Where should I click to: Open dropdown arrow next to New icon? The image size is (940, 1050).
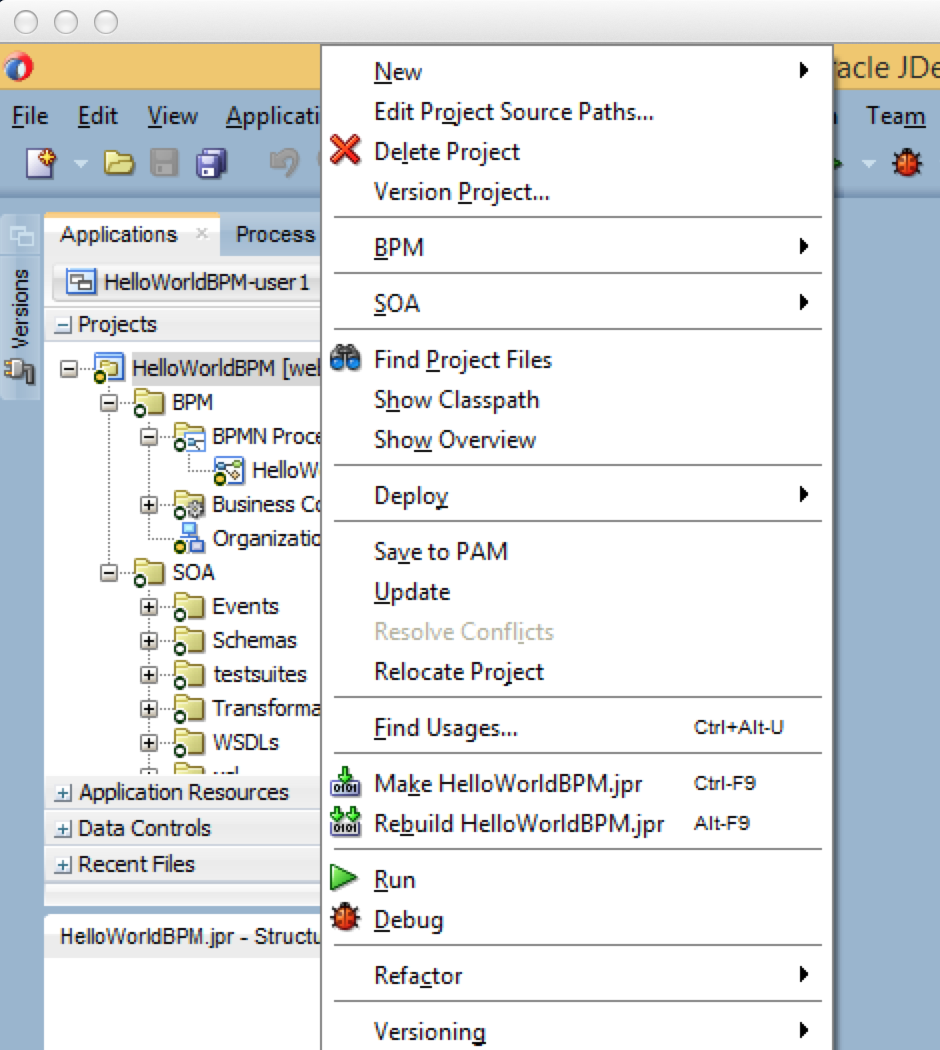80,163
